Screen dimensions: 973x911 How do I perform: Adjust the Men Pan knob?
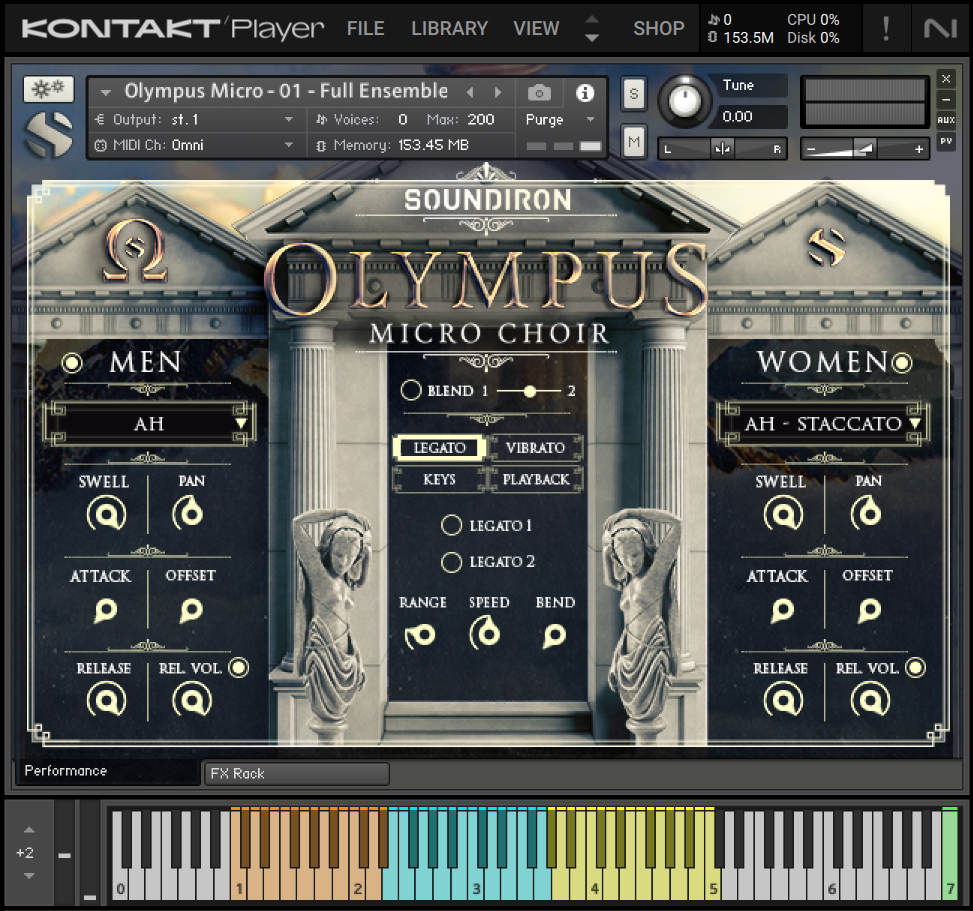[x=188, y=513]
